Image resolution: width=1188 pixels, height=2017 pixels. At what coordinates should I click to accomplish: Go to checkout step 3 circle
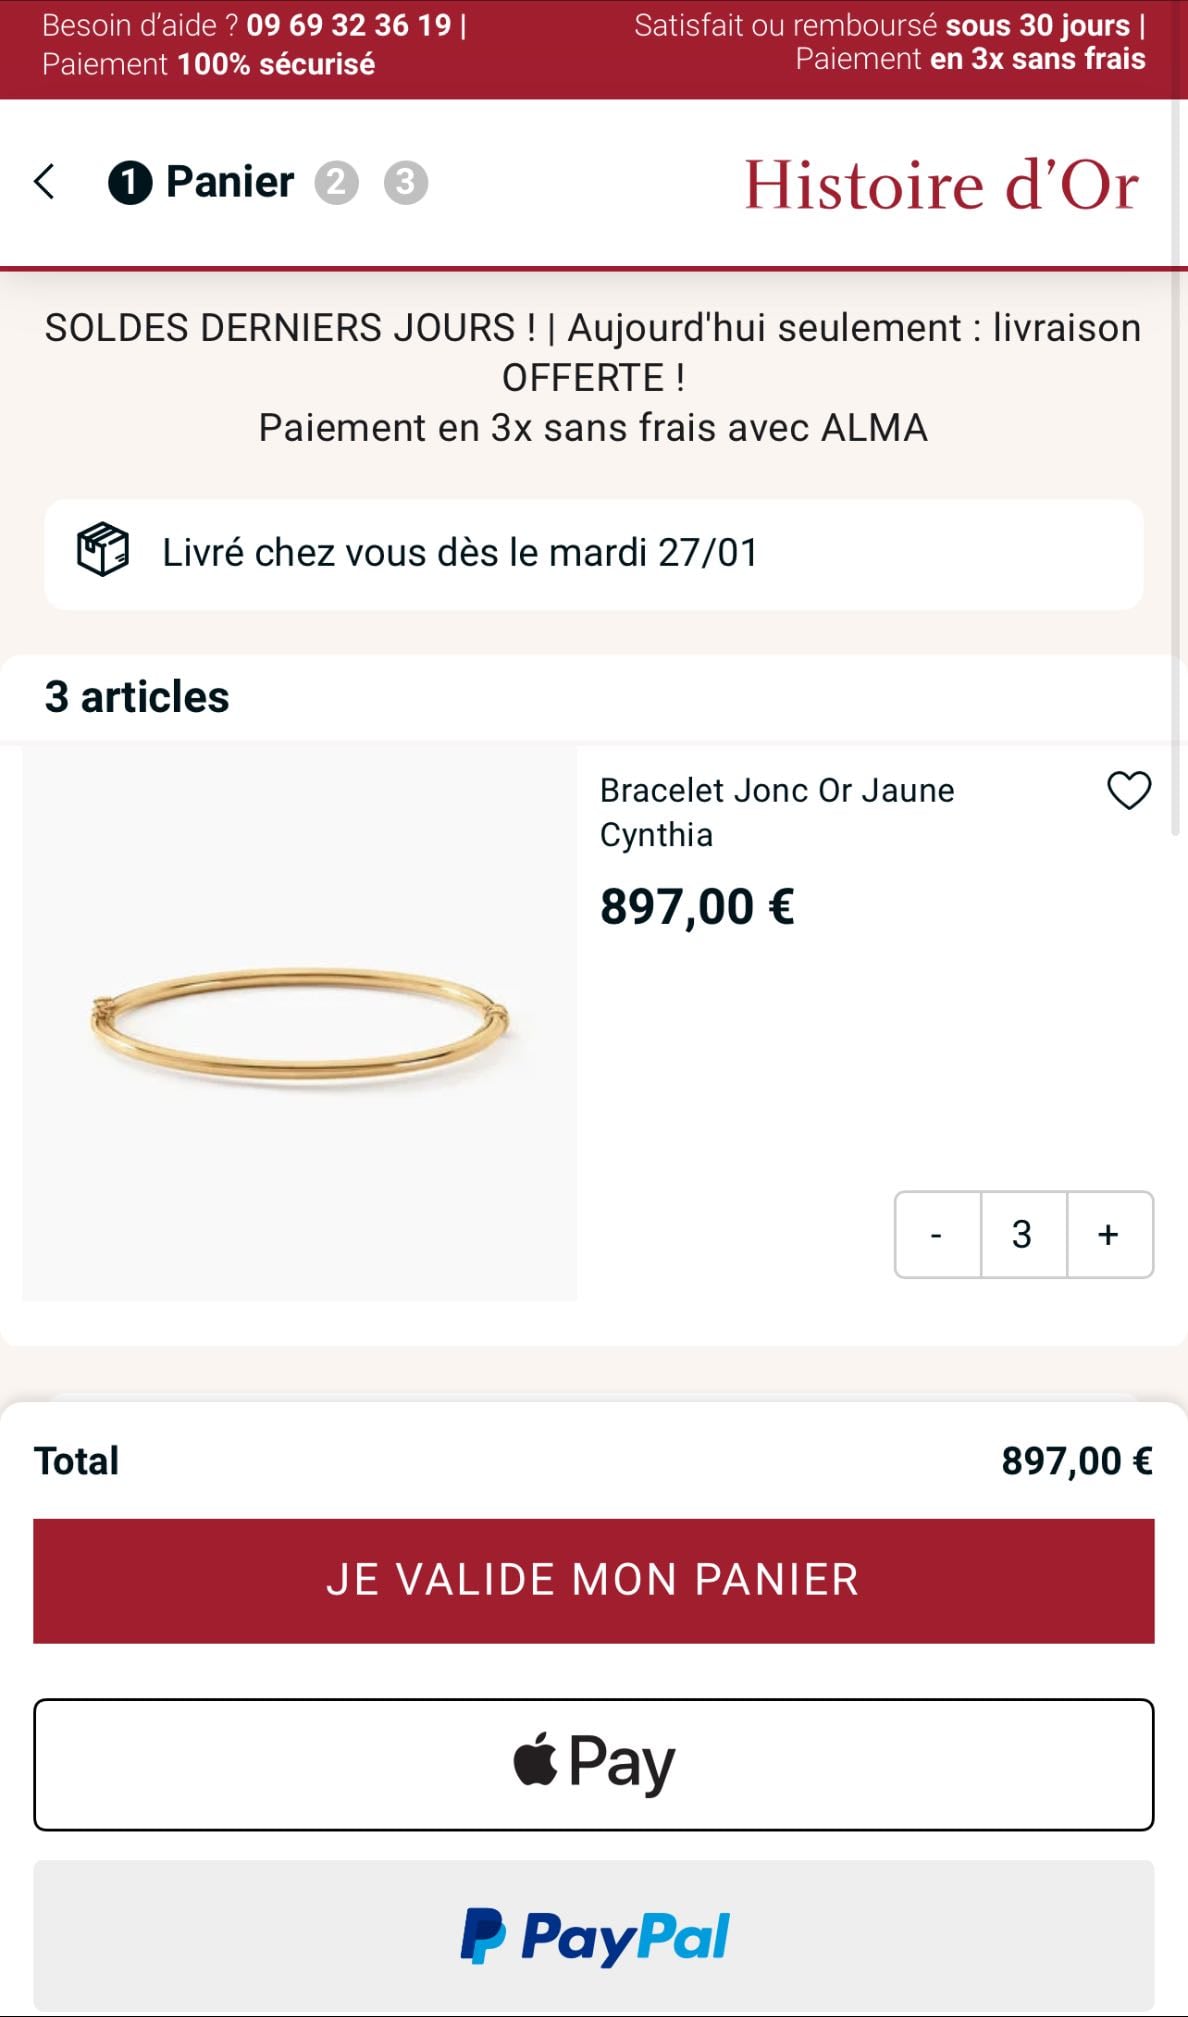pyautogui.click(x=406, y=183)
